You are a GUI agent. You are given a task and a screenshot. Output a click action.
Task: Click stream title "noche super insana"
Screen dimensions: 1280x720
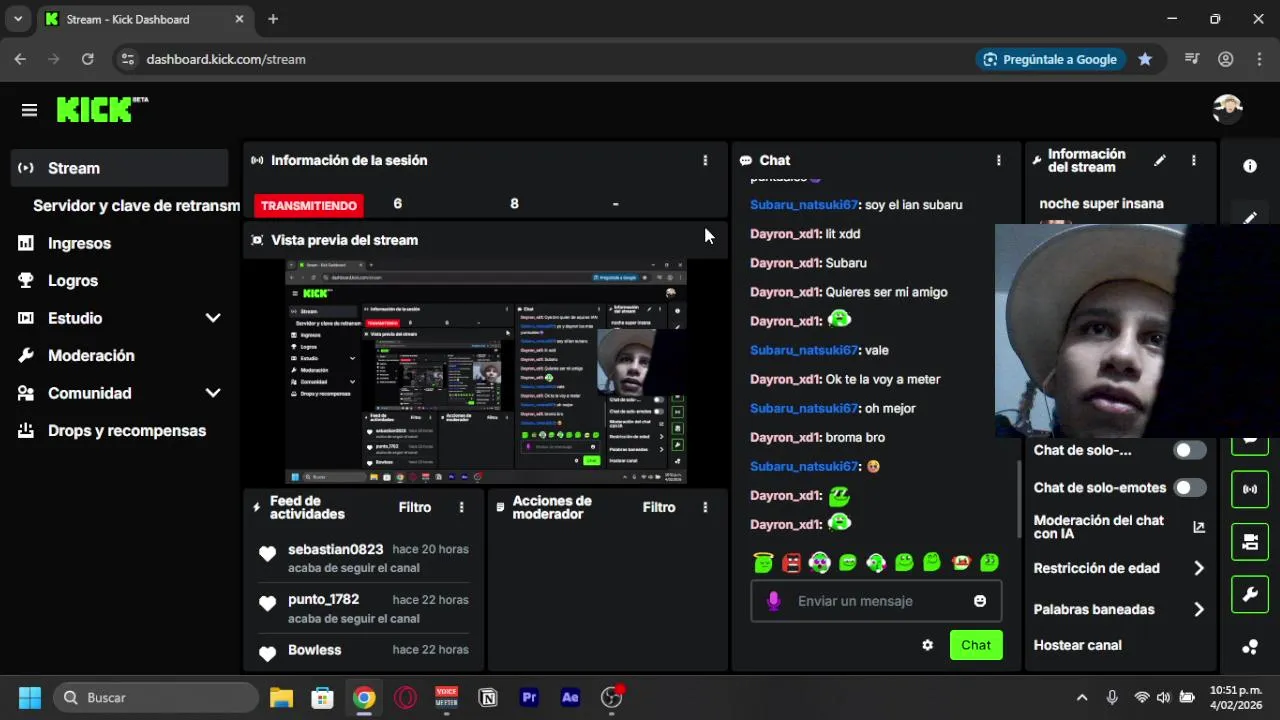[1101, 203]
